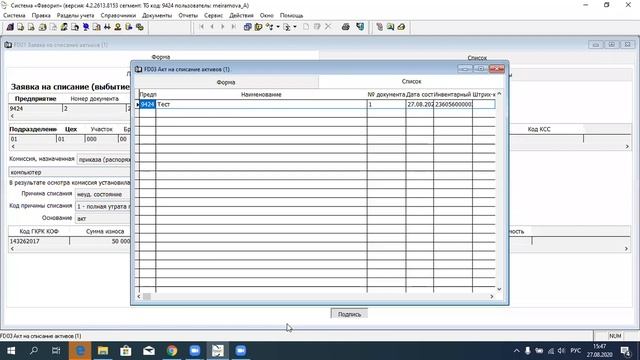The height and width of the screenshot is (360, 640).
Task: Open taskbar search magnifier
Action: point(34,351)
